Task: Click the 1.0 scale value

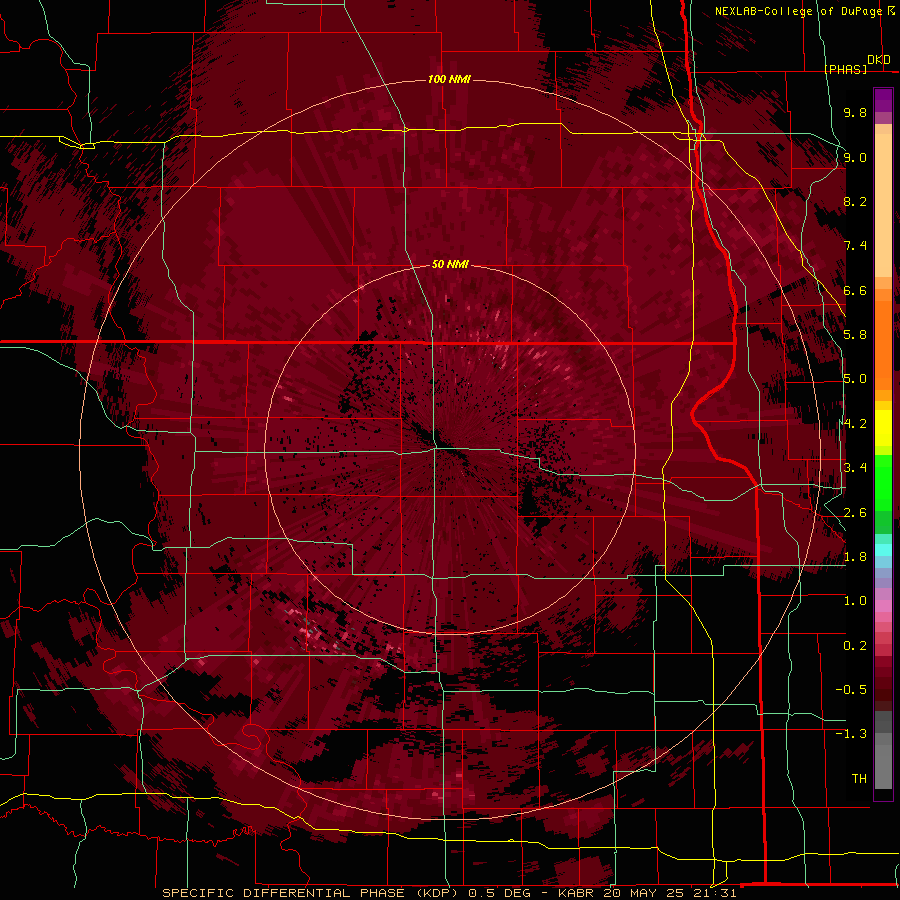Action: point(855,601)
